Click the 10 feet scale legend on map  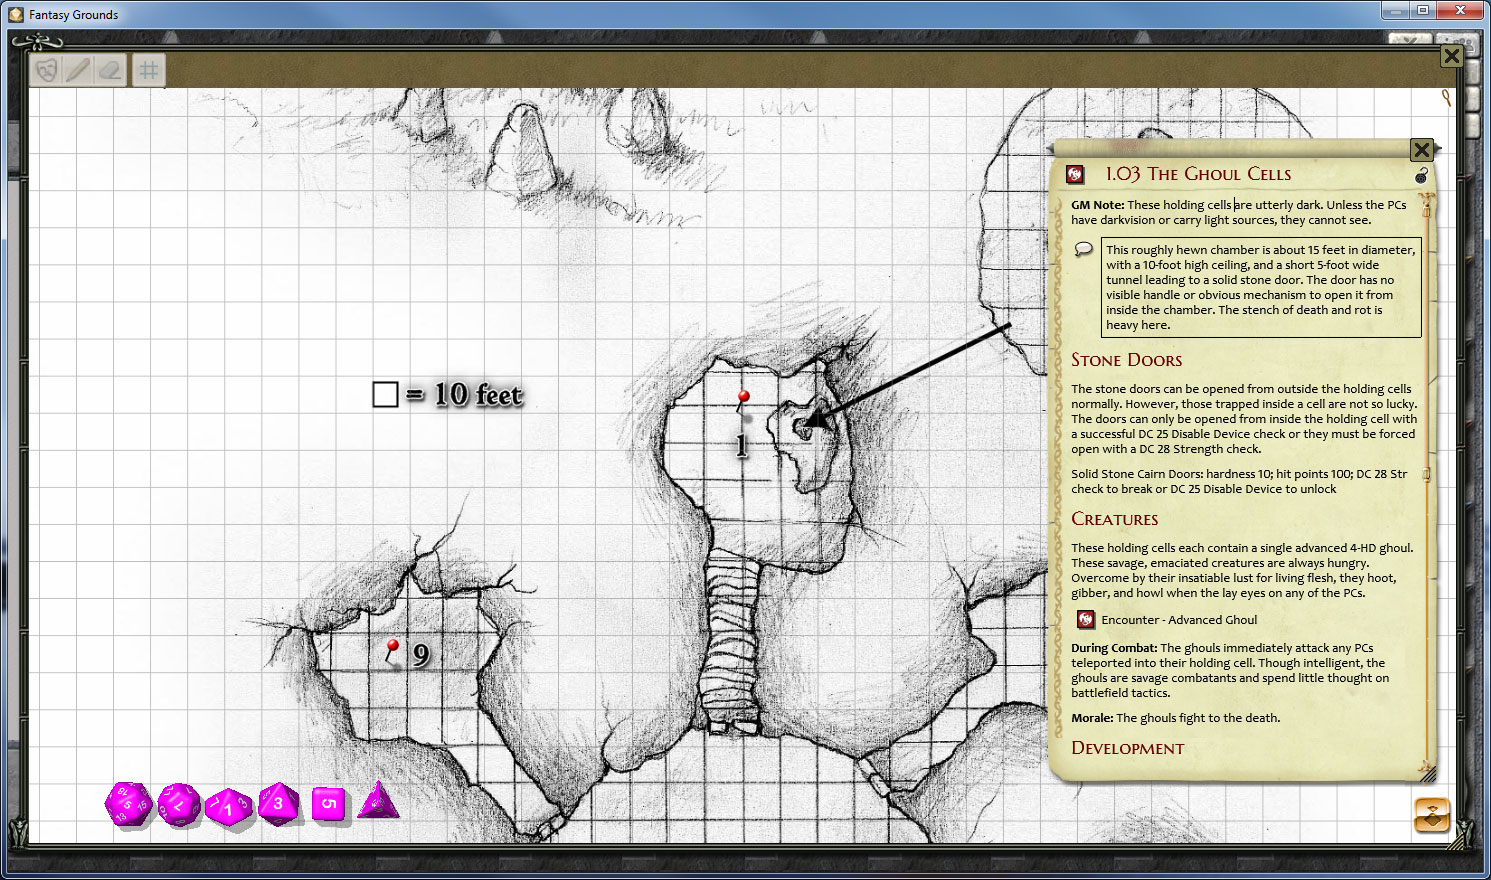[447, 394]
